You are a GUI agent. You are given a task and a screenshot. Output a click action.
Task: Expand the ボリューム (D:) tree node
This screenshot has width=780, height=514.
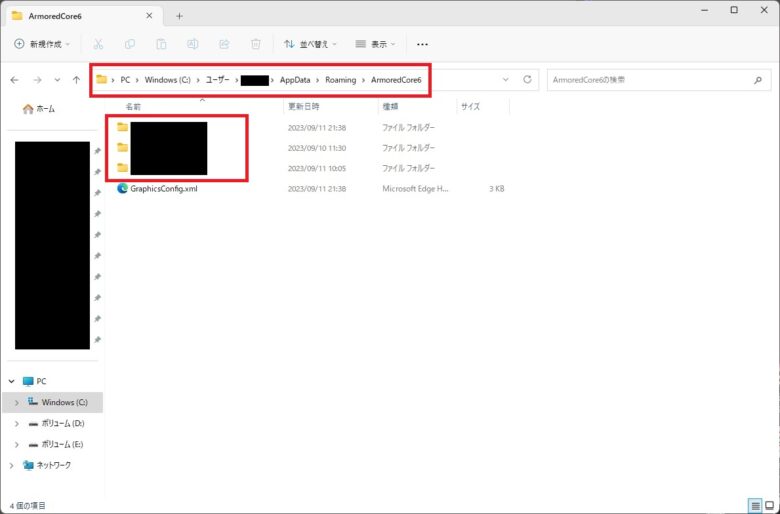point(16,423)
